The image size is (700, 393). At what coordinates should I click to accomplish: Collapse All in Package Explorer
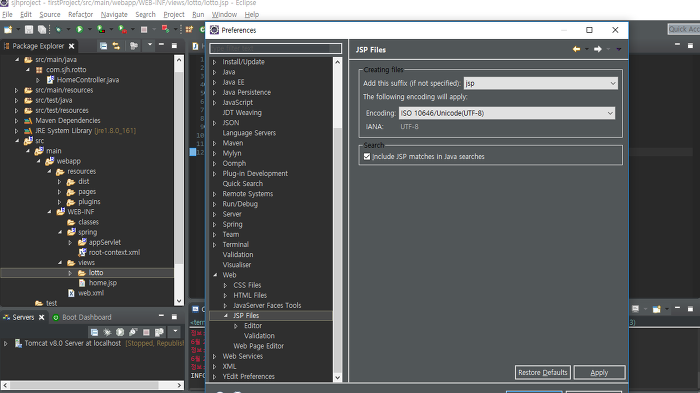point(104,46)
